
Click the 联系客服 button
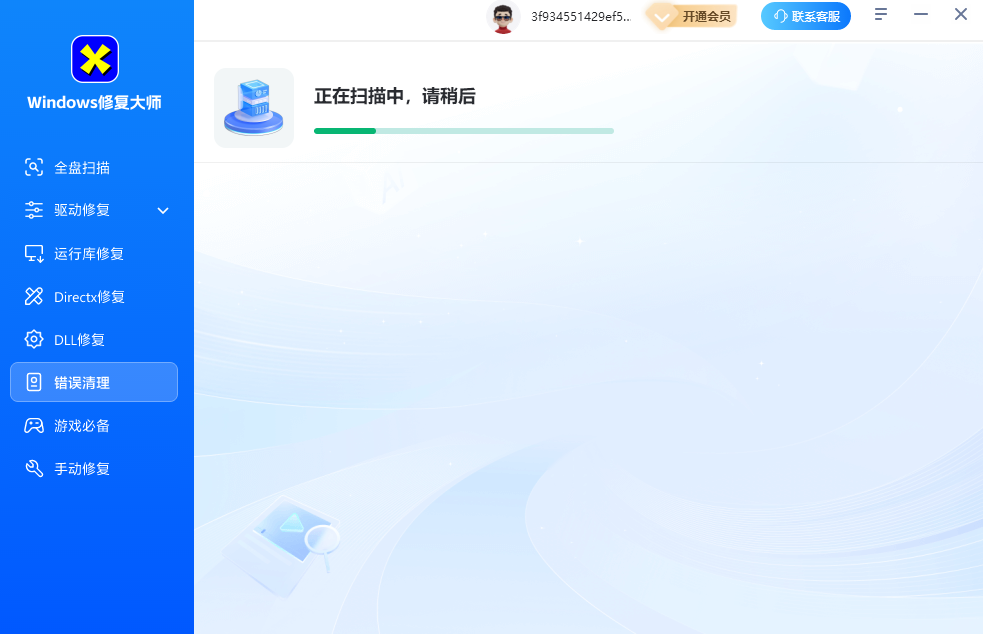[806, 16]
